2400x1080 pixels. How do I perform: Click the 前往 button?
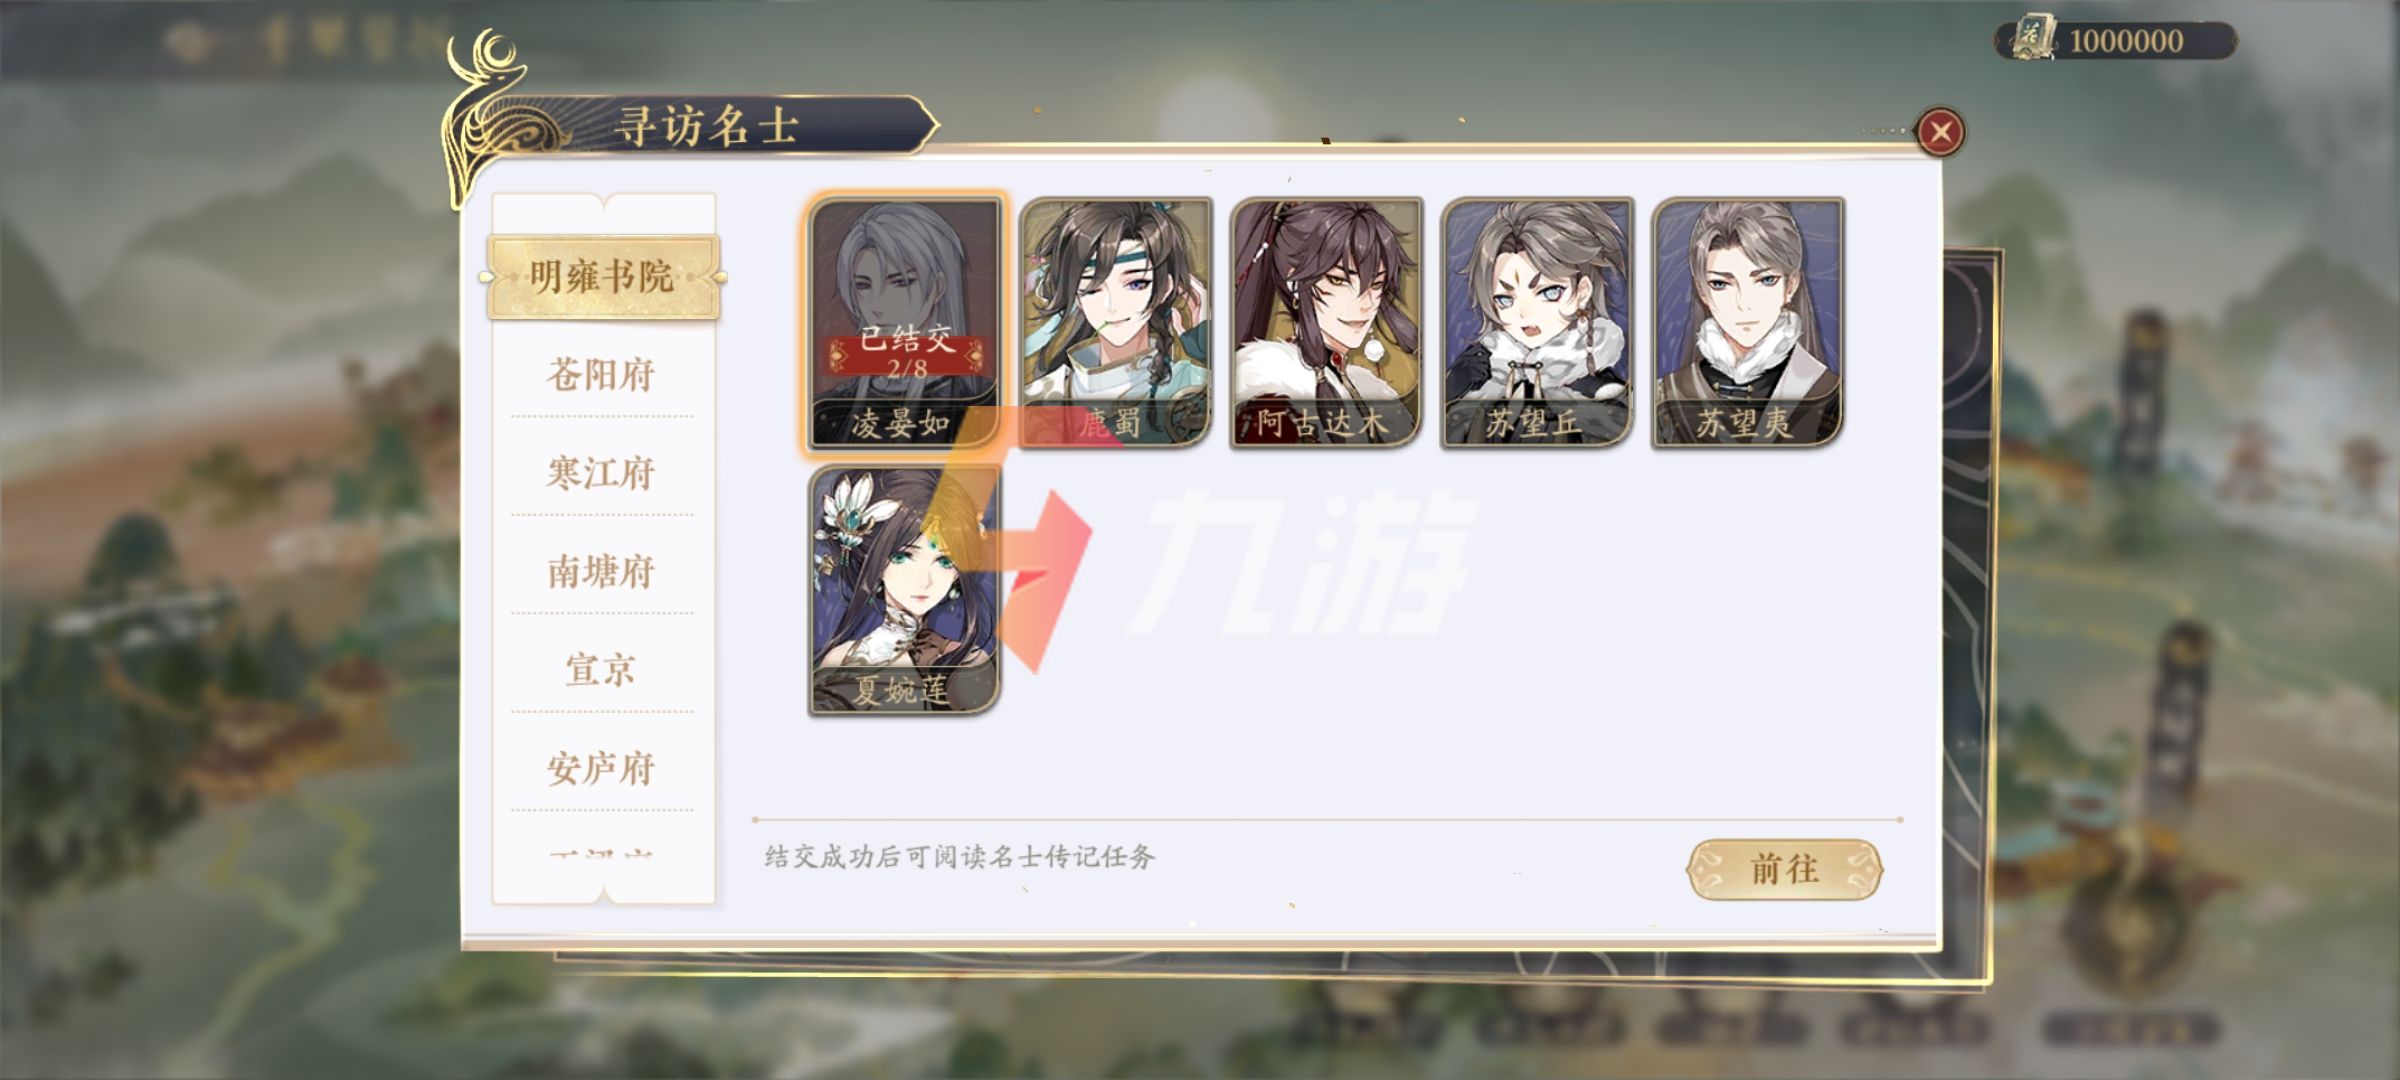pyautogui.click(x=1785, y=869)
